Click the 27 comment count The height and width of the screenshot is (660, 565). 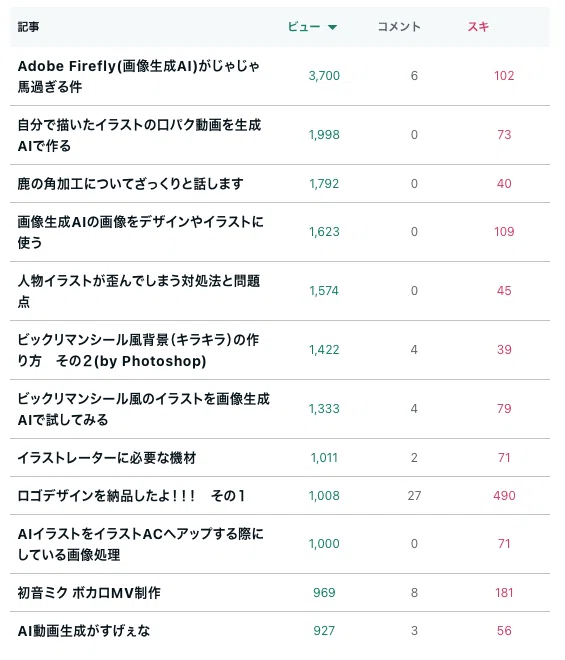[414, 495]
